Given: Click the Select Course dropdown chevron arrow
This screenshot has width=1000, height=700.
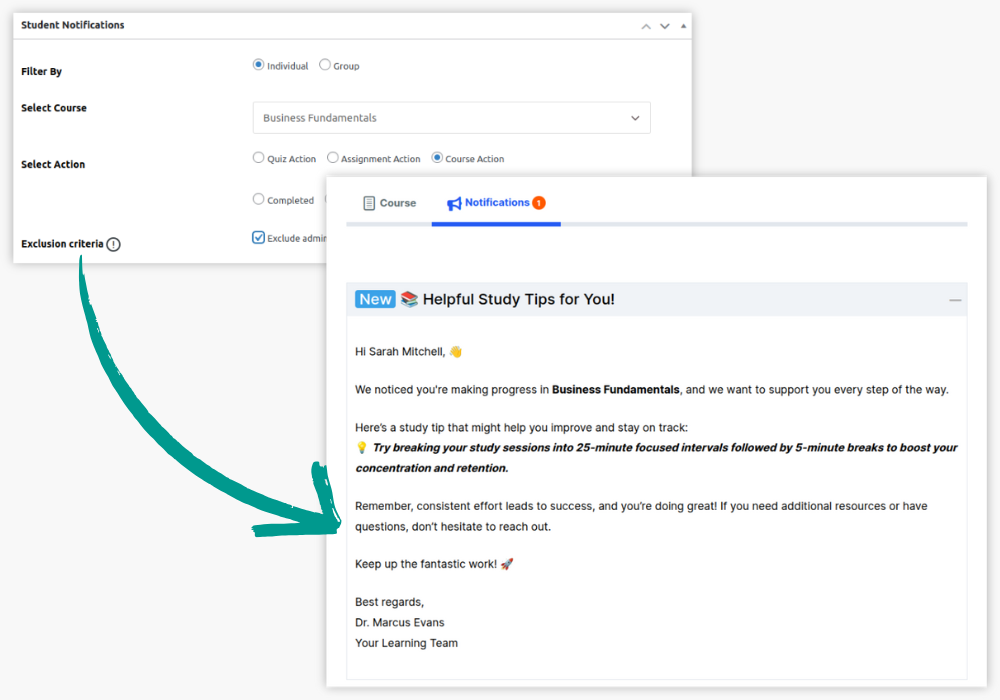Looking at the screenshot, I should (x=635, y=118).
